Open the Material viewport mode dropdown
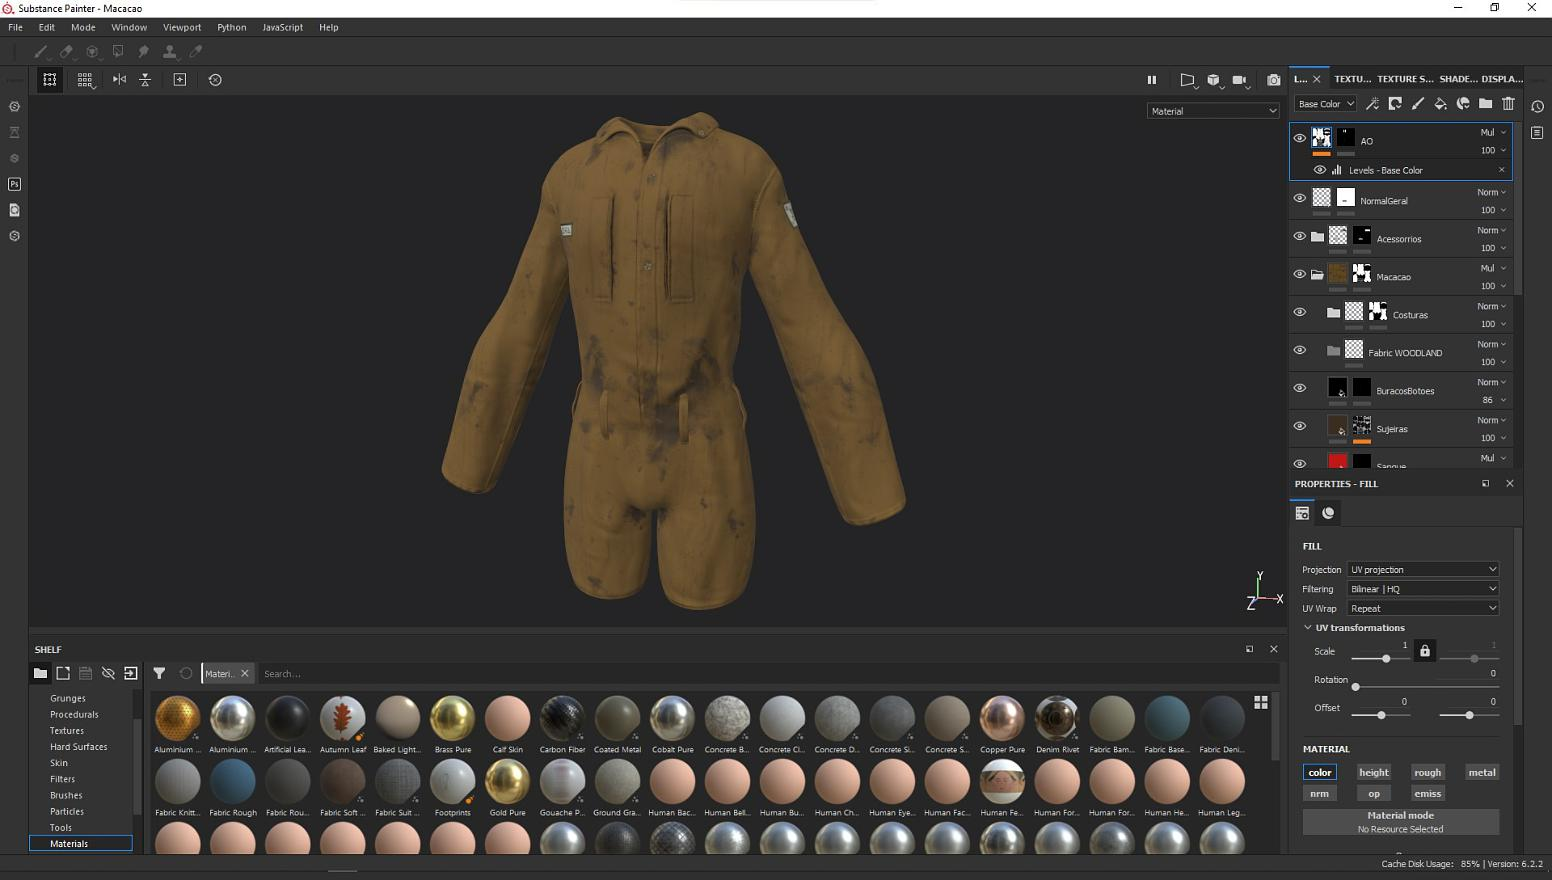 pos(1212,111)
